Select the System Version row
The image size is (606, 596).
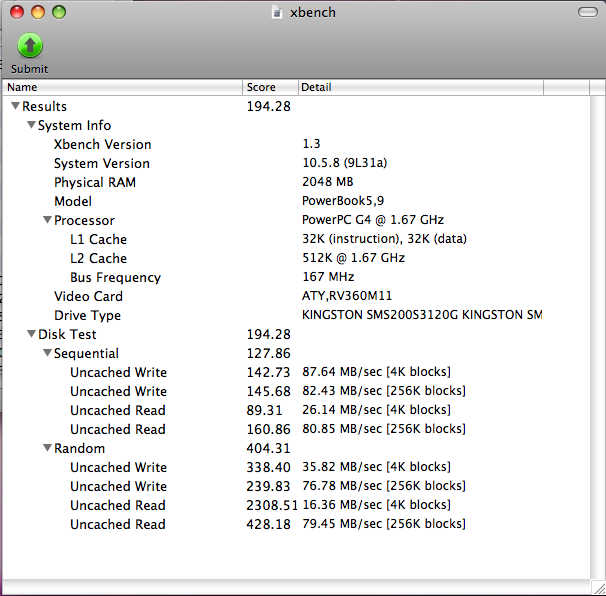click(x=296, y=163)
